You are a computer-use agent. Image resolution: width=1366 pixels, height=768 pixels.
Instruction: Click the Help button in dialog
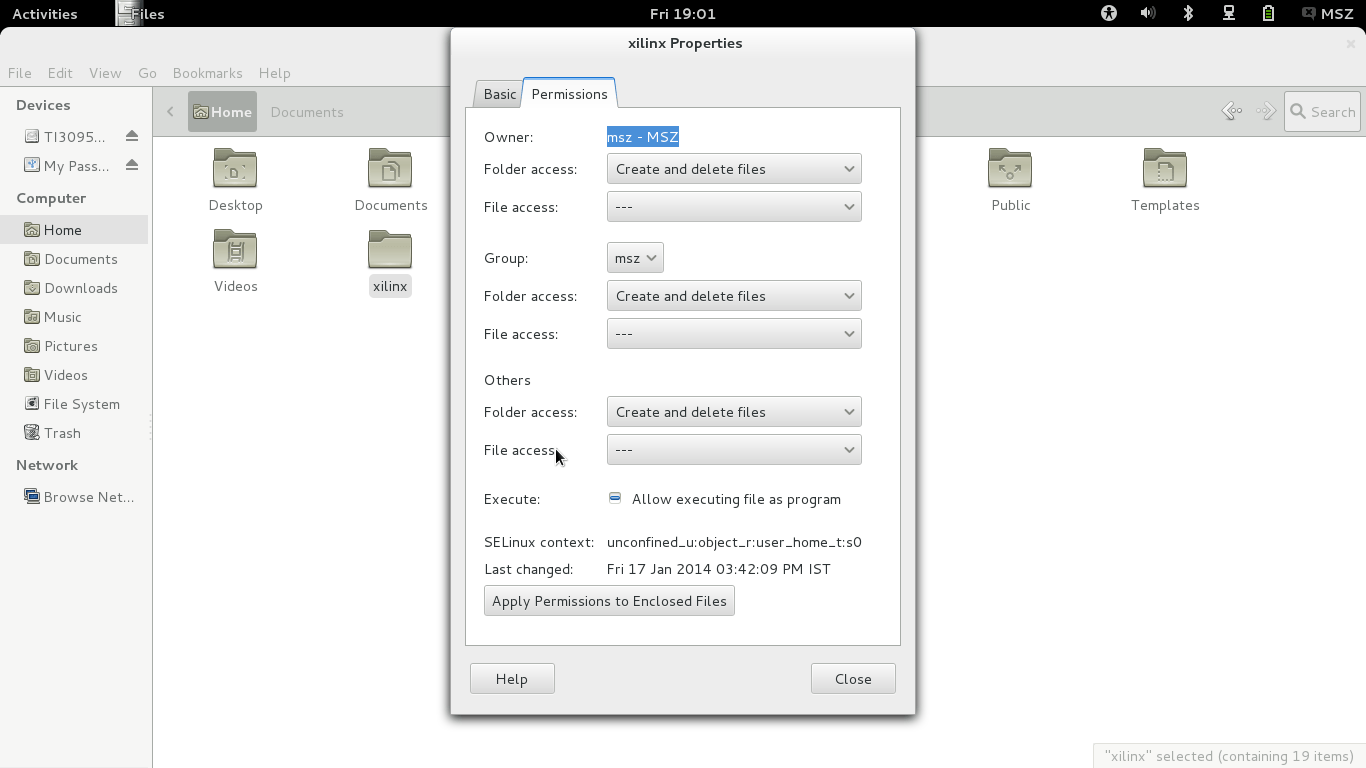[512, 679]
